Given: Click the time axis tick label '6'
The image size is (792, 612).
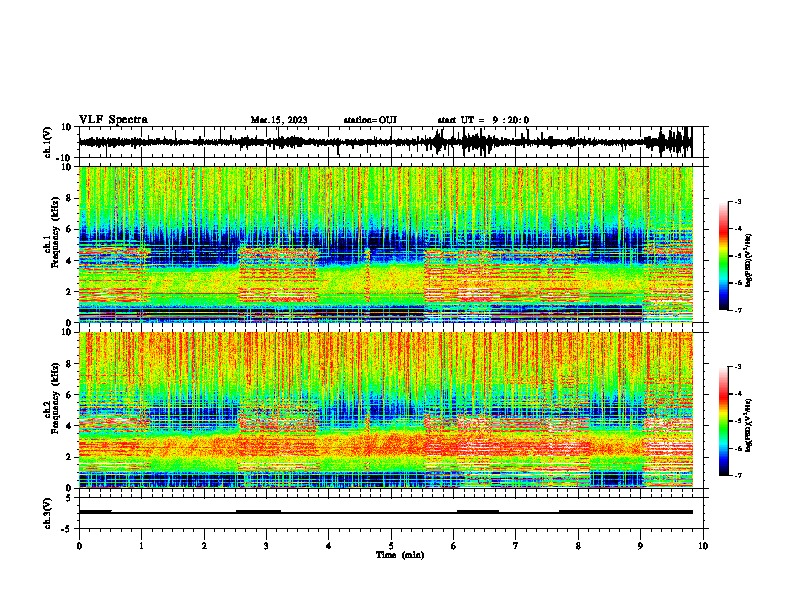Looking at the screenshot, I should pyautogui.click(x=453, y=546).
